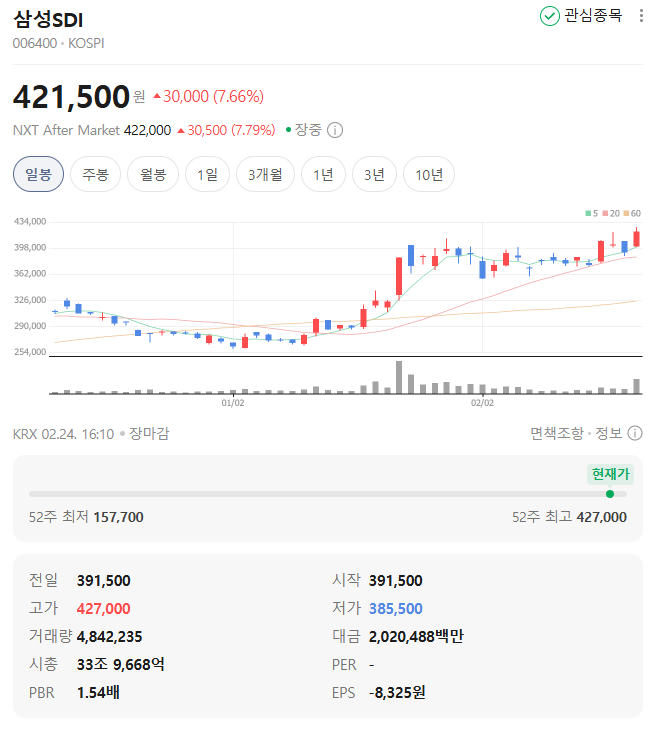Click the info icon beside 면책조항 · 정보

coord(635,433)
